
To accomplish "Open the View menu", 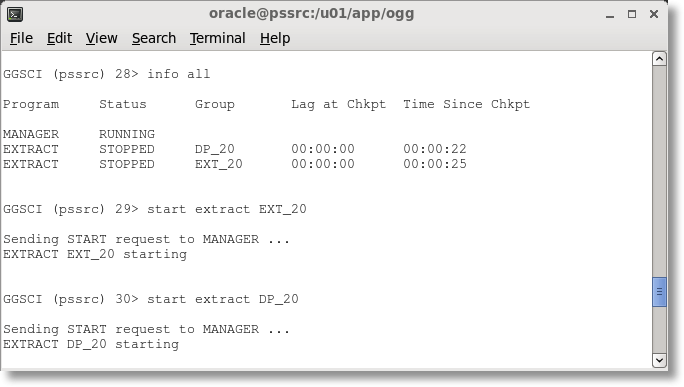I will (x=102, y=38).
